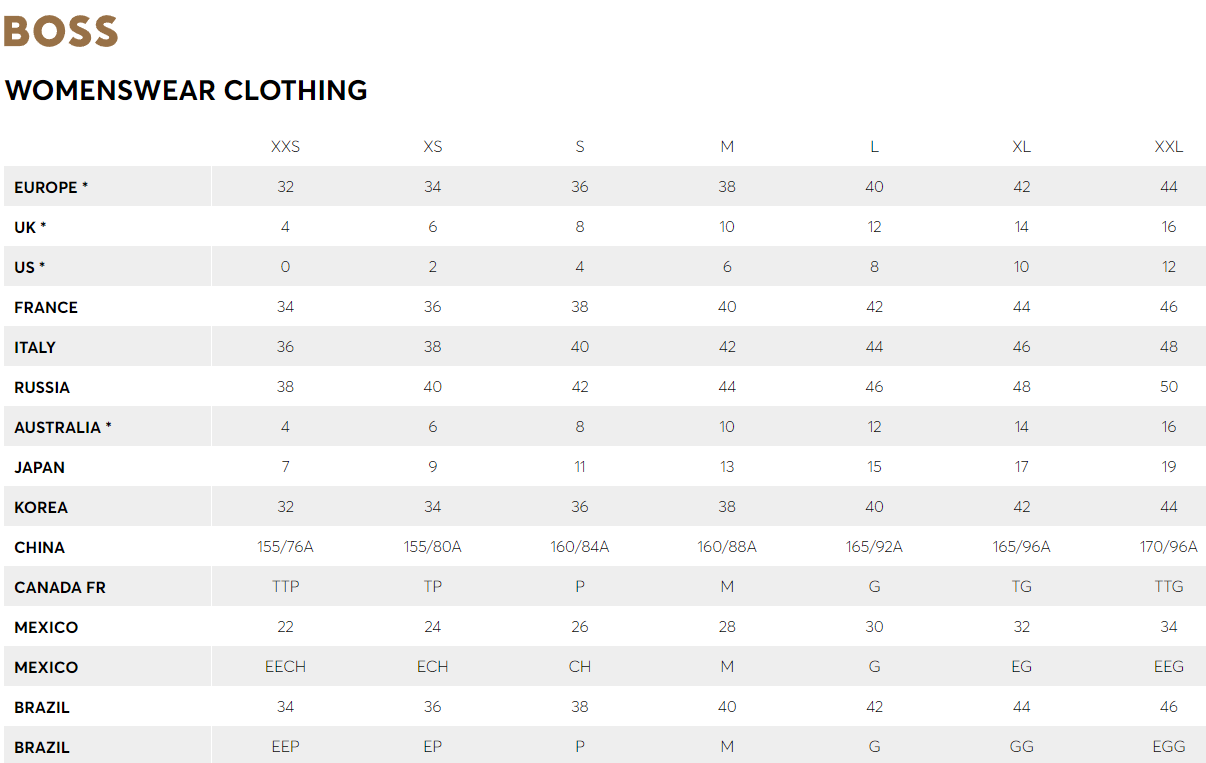
Task: Click China size 155/76A cell
Action: (285, 547)
